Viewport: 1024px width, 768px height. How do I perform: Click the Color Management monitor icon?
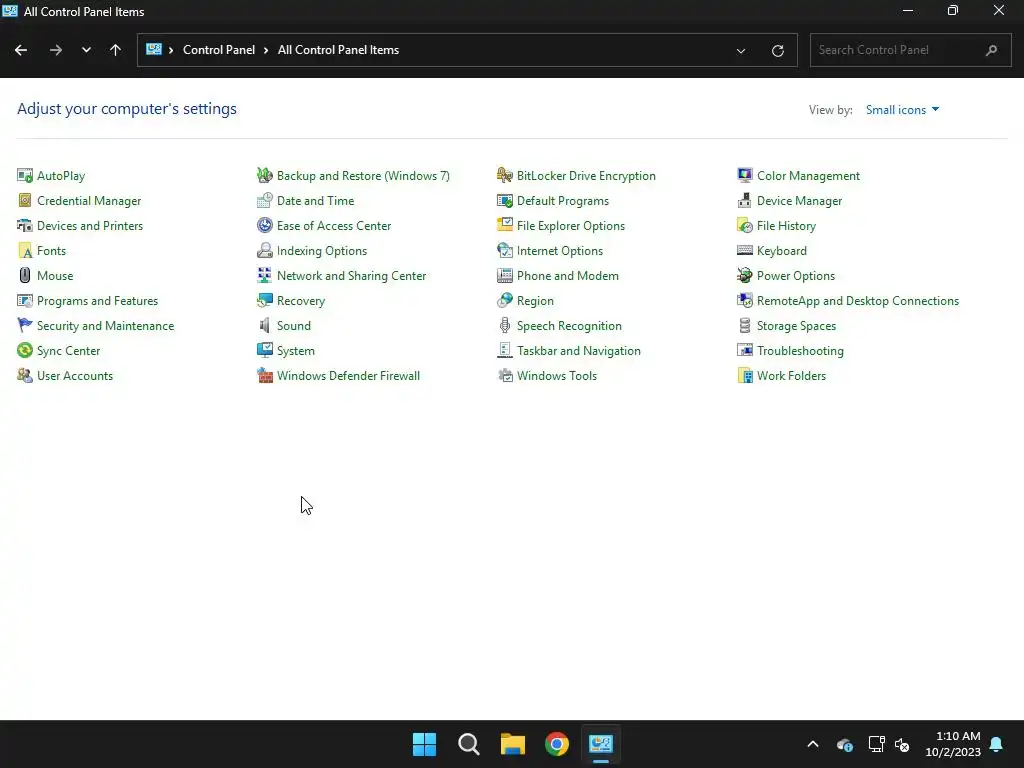coord(744,176)
